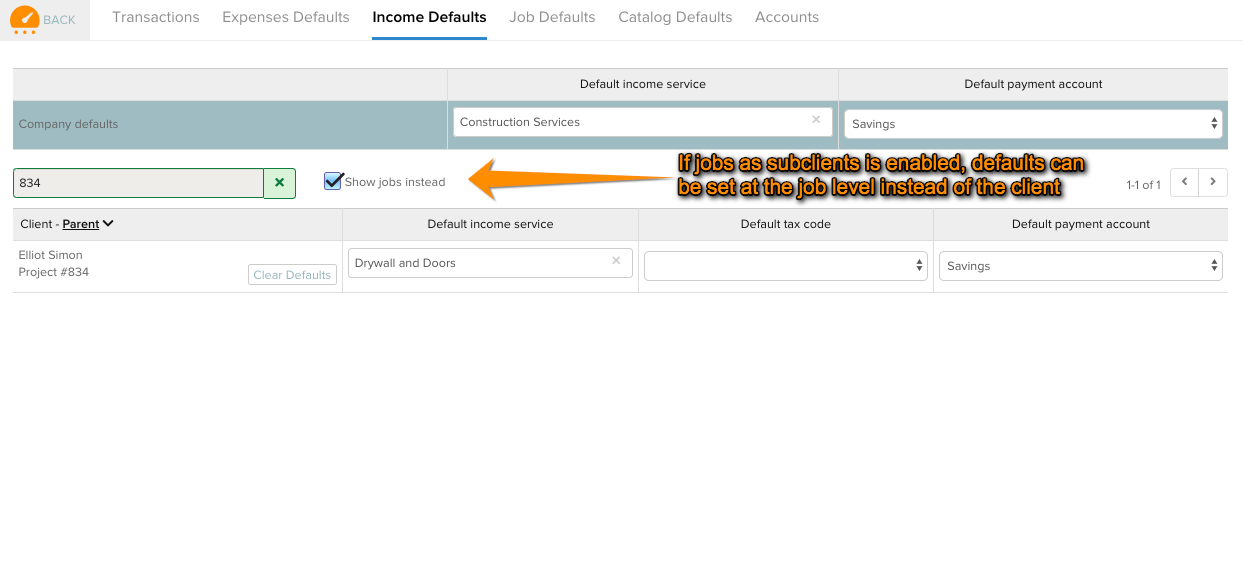Click the Company defaults row label
Viewport: 1243px width, 586px height.
click(69, 124)
